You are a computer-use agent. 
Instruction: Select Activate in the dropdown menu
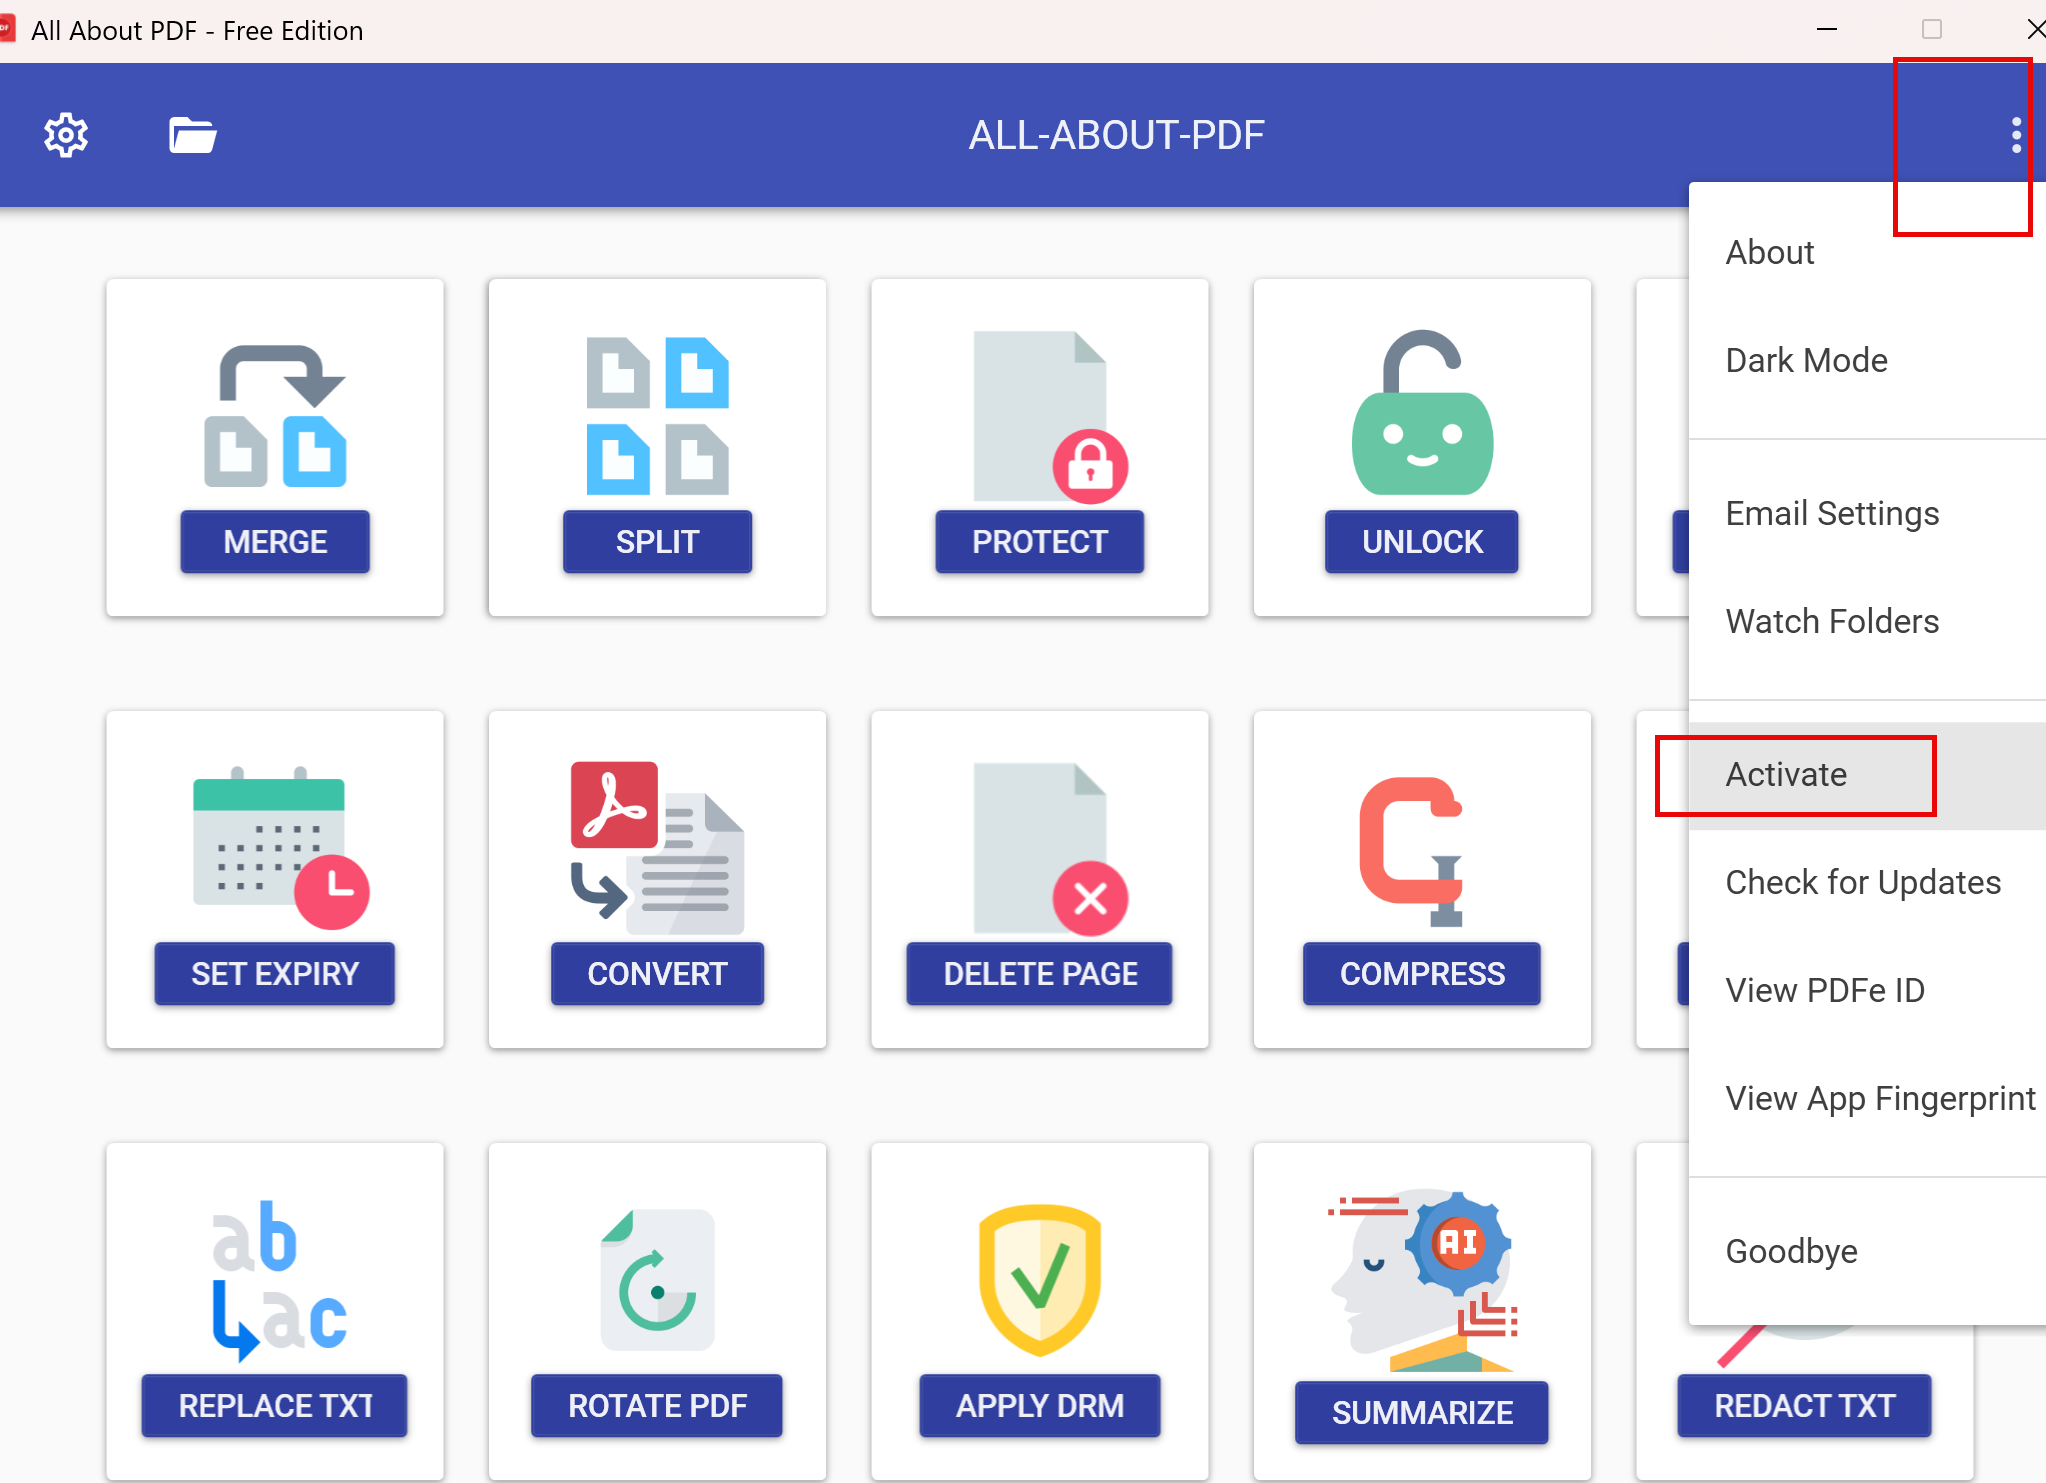[x=1786, y=774]
